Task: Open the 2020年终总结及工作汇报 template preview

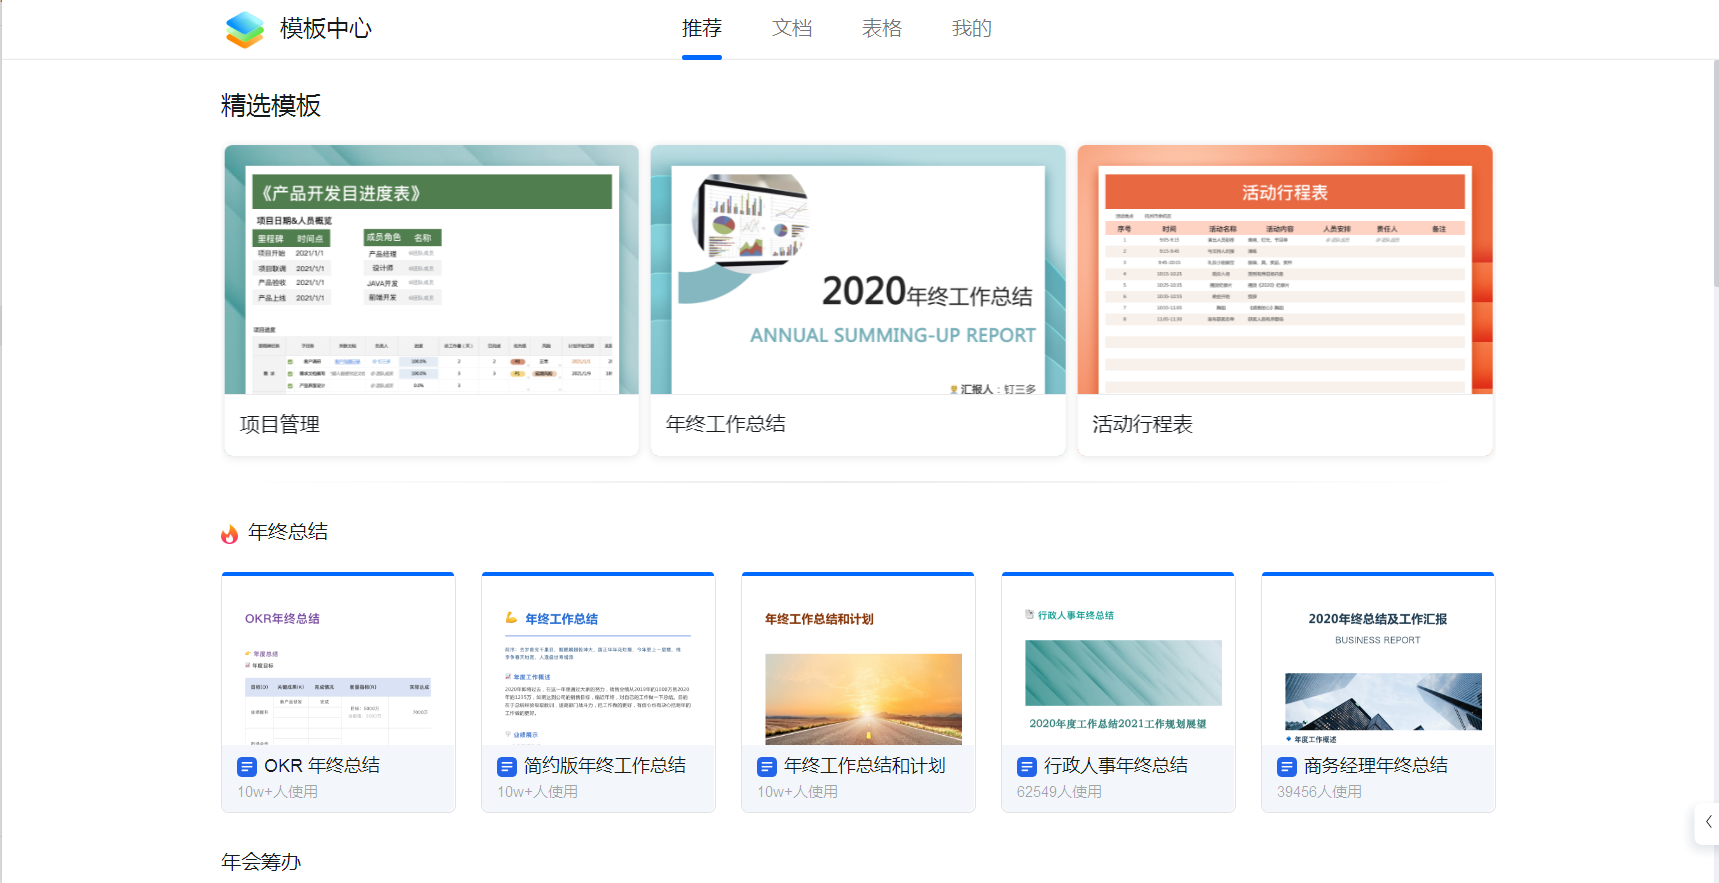Action: tap(1378, 661)
